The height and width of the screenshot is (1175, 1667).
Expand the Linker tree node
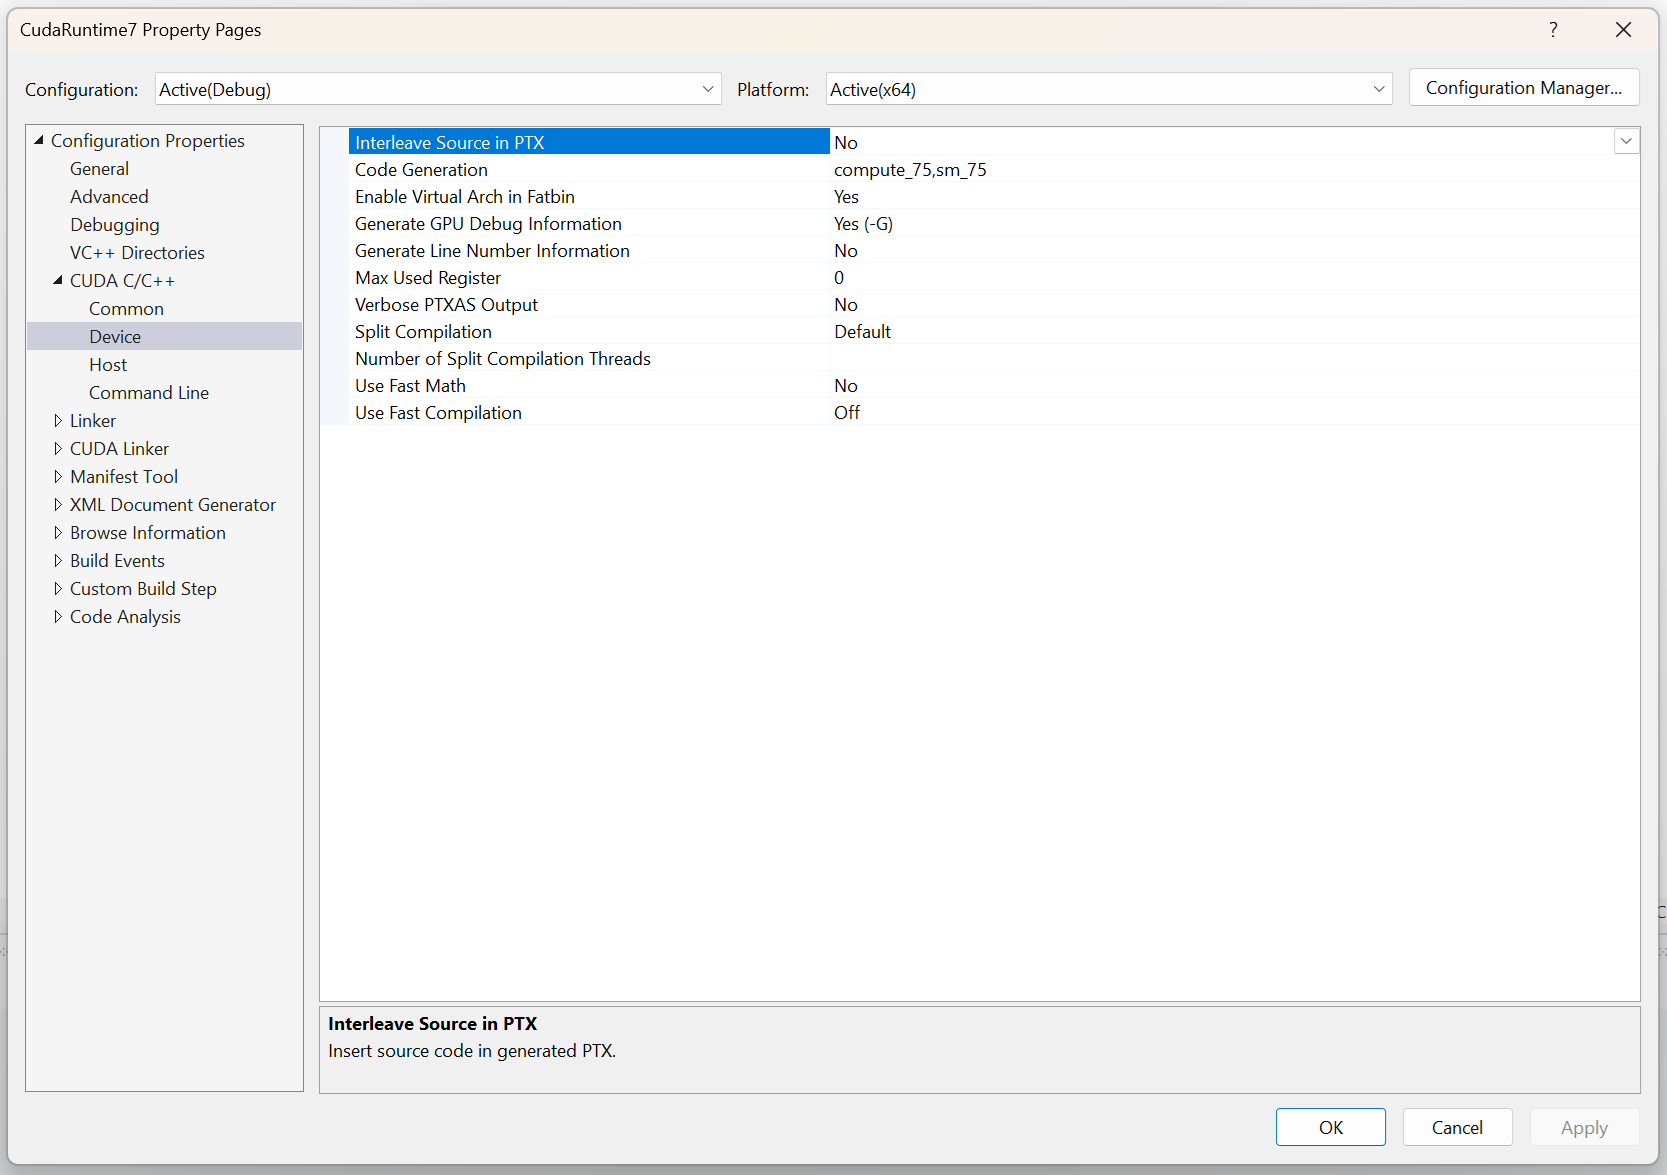[59, 420]
